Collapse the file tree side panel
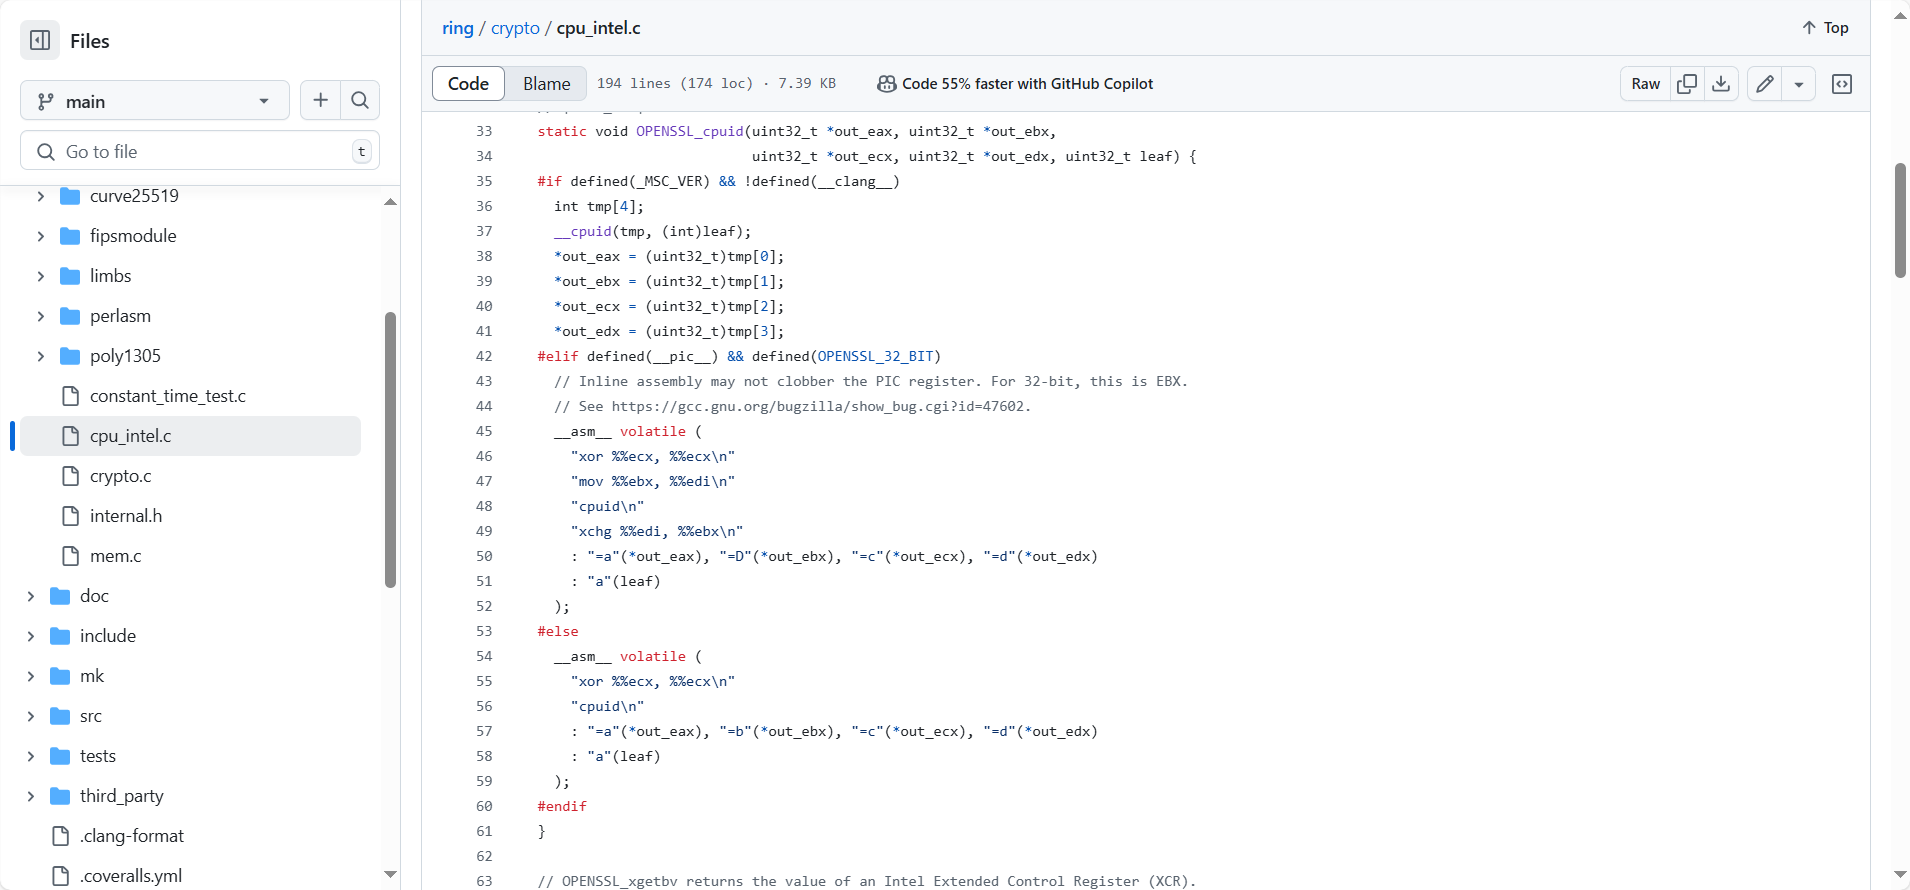Viewport: 1910px width, 890px height. pyautogui.click(x=40, y=41)
